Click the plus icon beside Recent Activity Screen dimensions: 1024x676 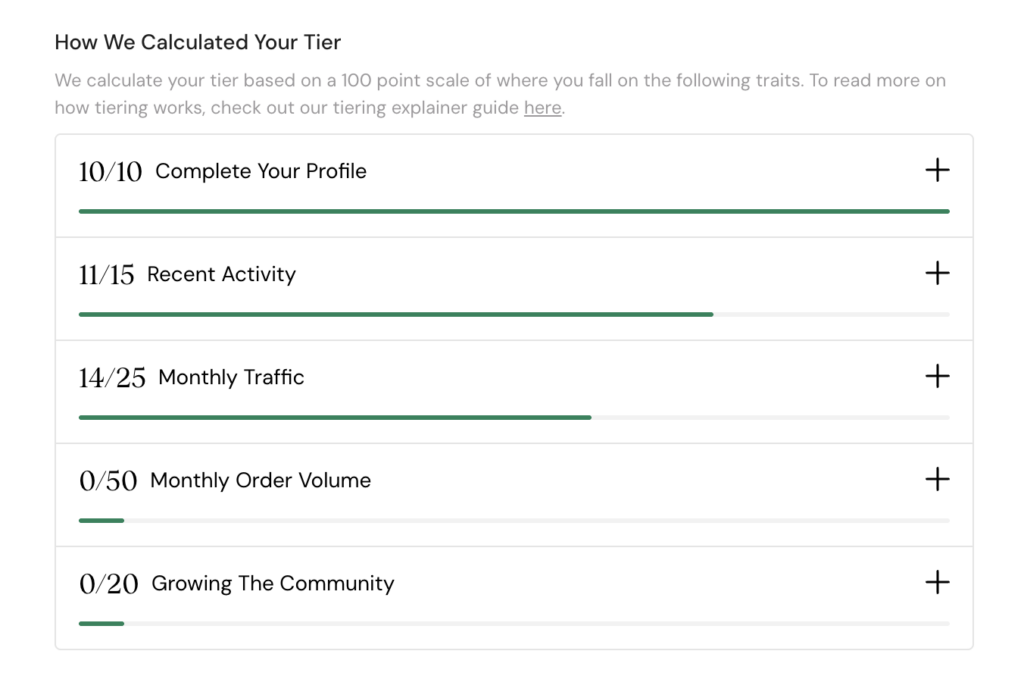tap(937, 273)
